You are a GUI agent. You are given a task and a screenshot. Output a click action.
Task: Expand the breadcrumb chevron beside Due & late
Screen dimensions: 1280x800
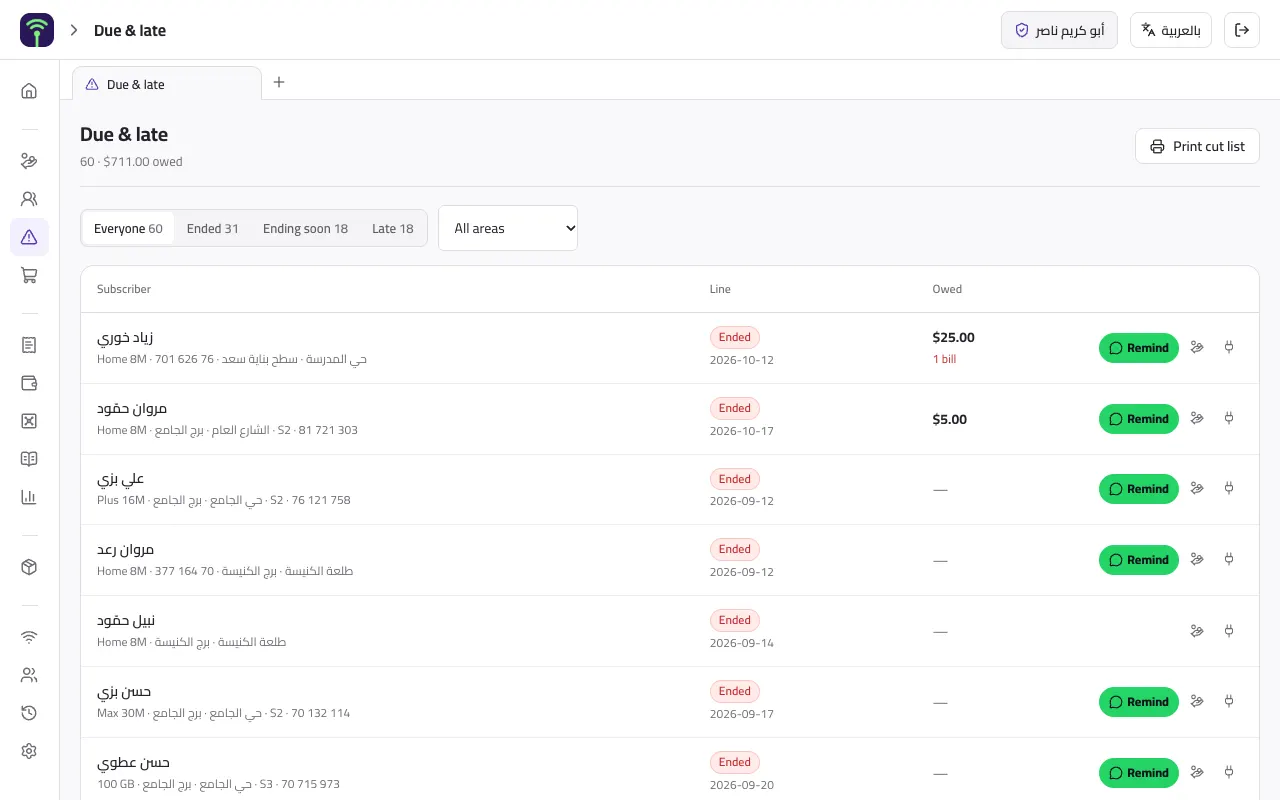pyautogui.click(x=74, y=30)
